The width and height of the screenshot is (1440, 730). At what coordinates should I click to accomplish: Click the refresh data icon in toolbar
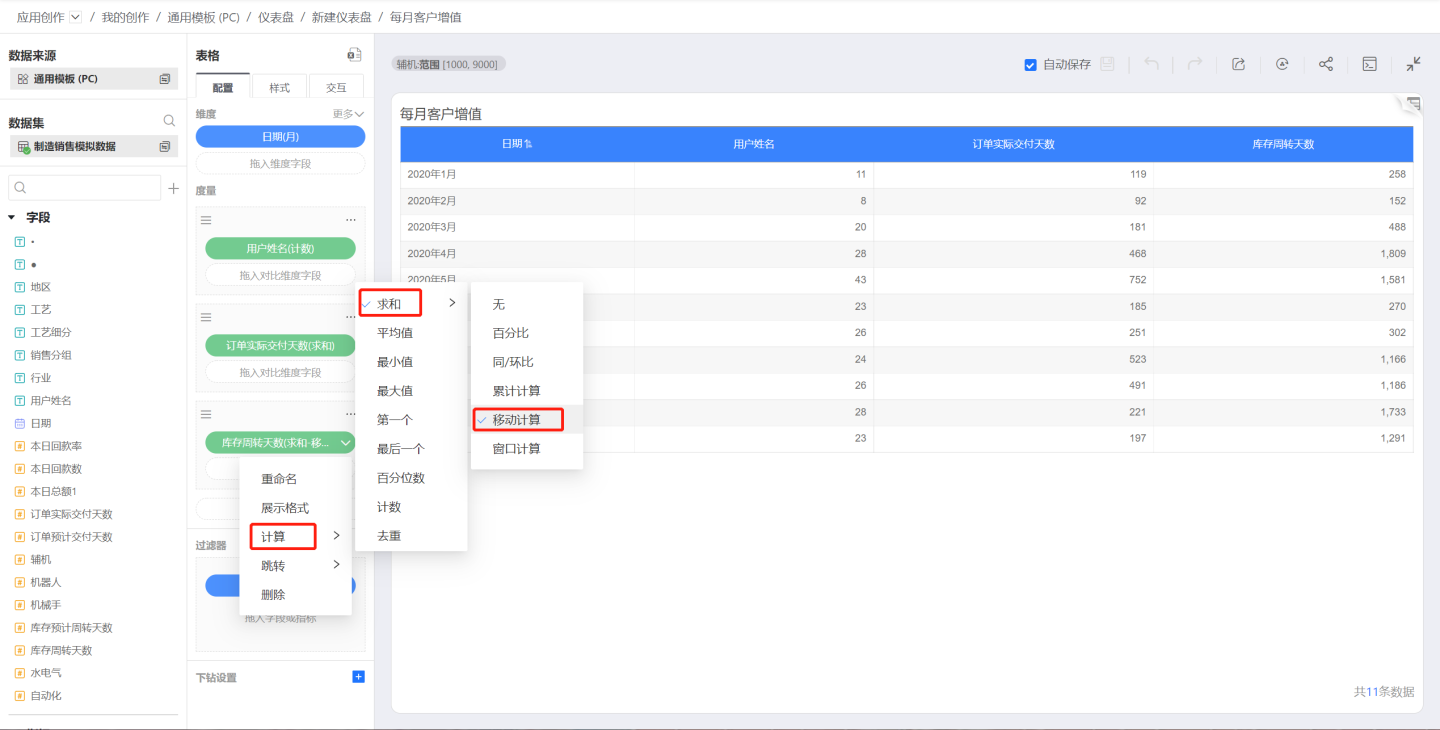click(1282, 64)
